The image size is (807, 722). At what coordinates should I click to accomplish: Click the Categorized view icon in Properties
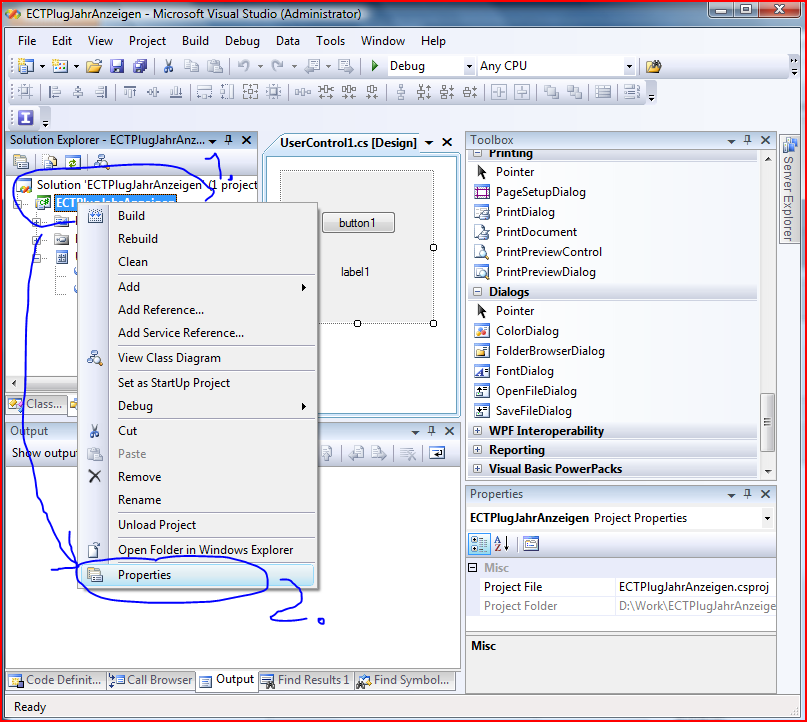point(479,544)
